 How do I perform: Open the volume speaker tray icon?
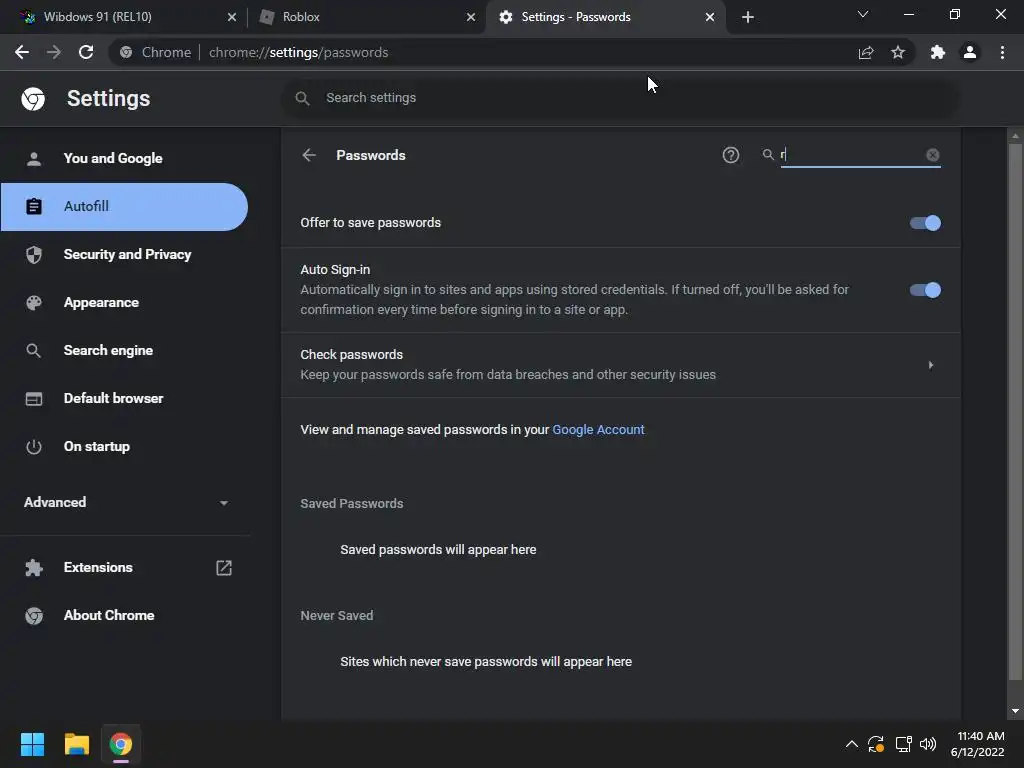tap(928, 744)
